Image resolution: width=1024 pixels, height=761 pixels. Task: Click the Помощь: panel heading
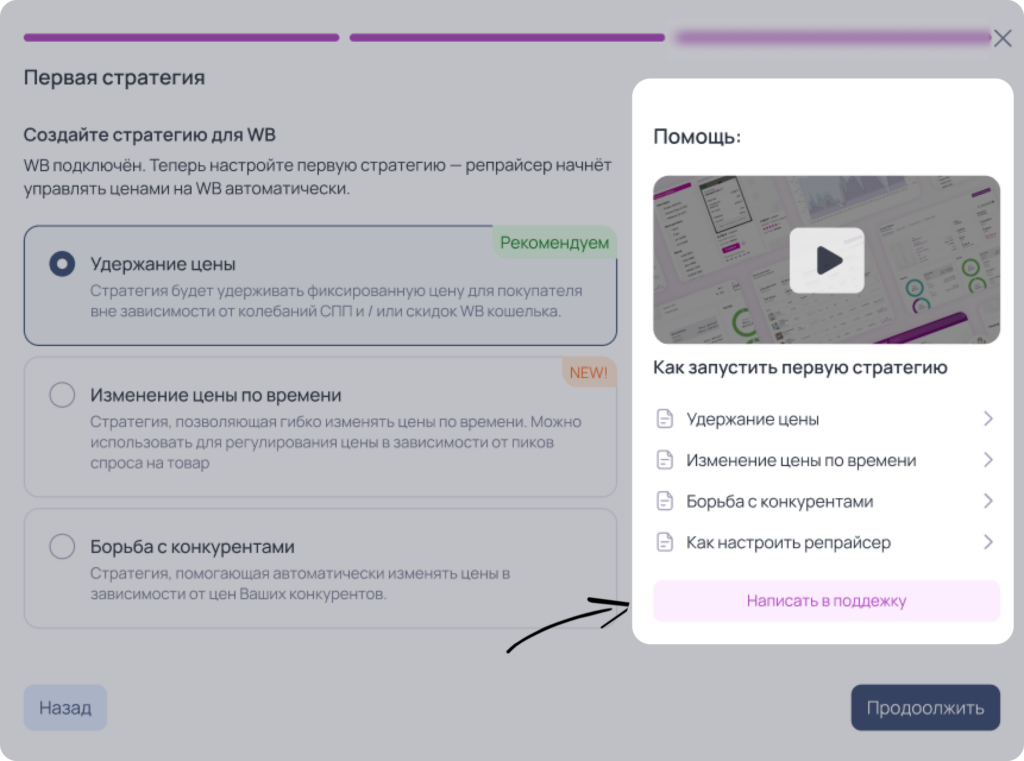pos(697,137)
